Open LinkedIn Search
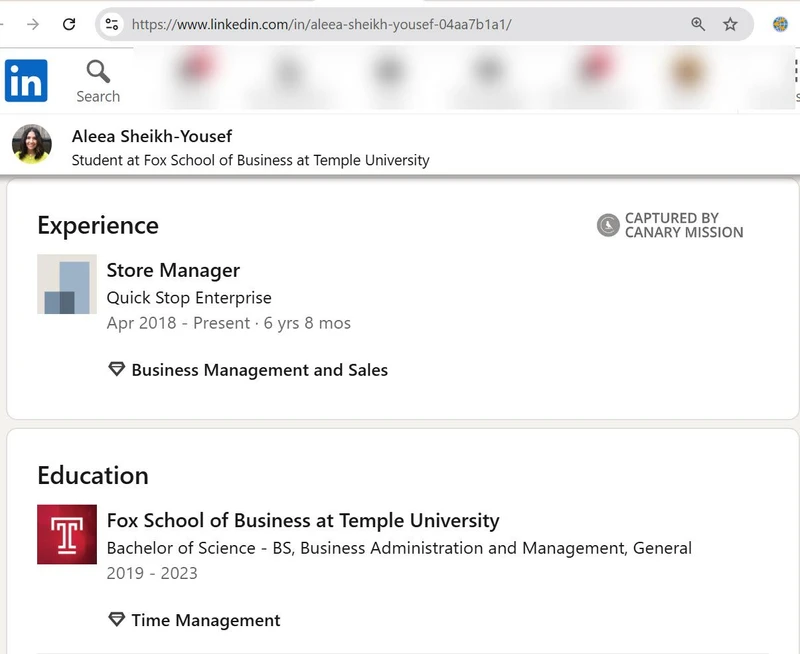800x654 pixels. tap(98, 82)
